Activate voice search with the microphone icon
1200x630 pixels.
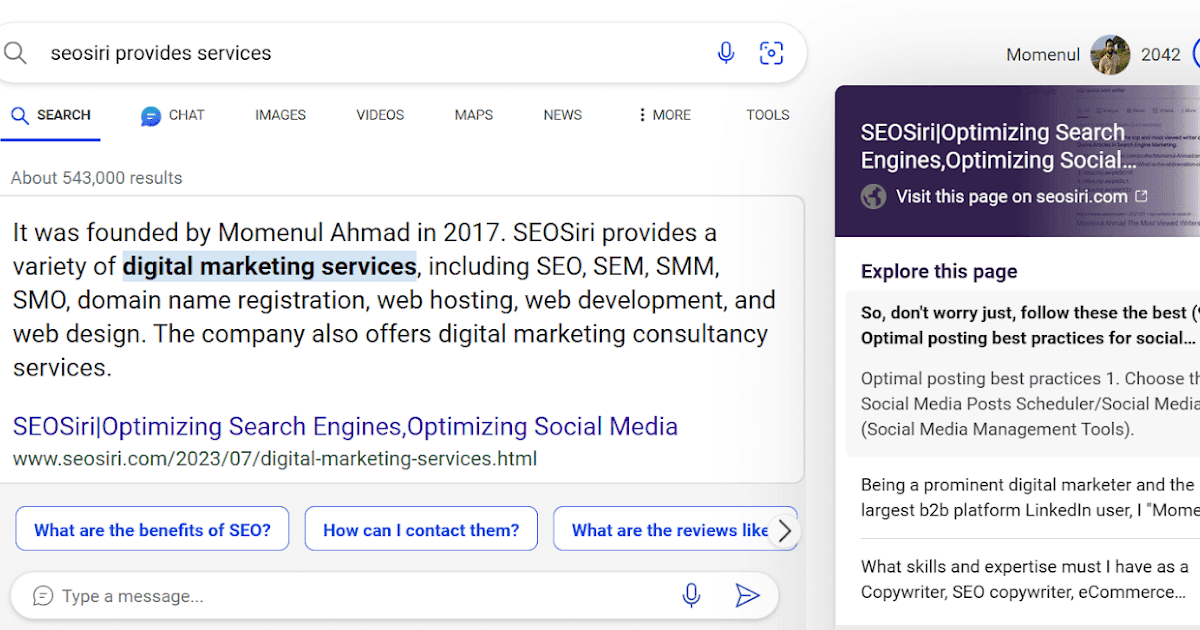726,52
